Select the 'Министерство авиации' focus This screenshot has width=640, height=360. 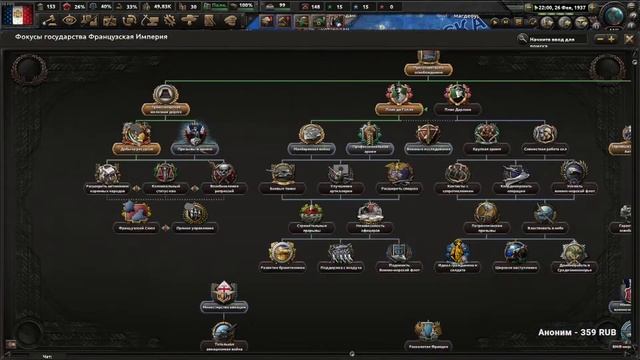point(224,296)
